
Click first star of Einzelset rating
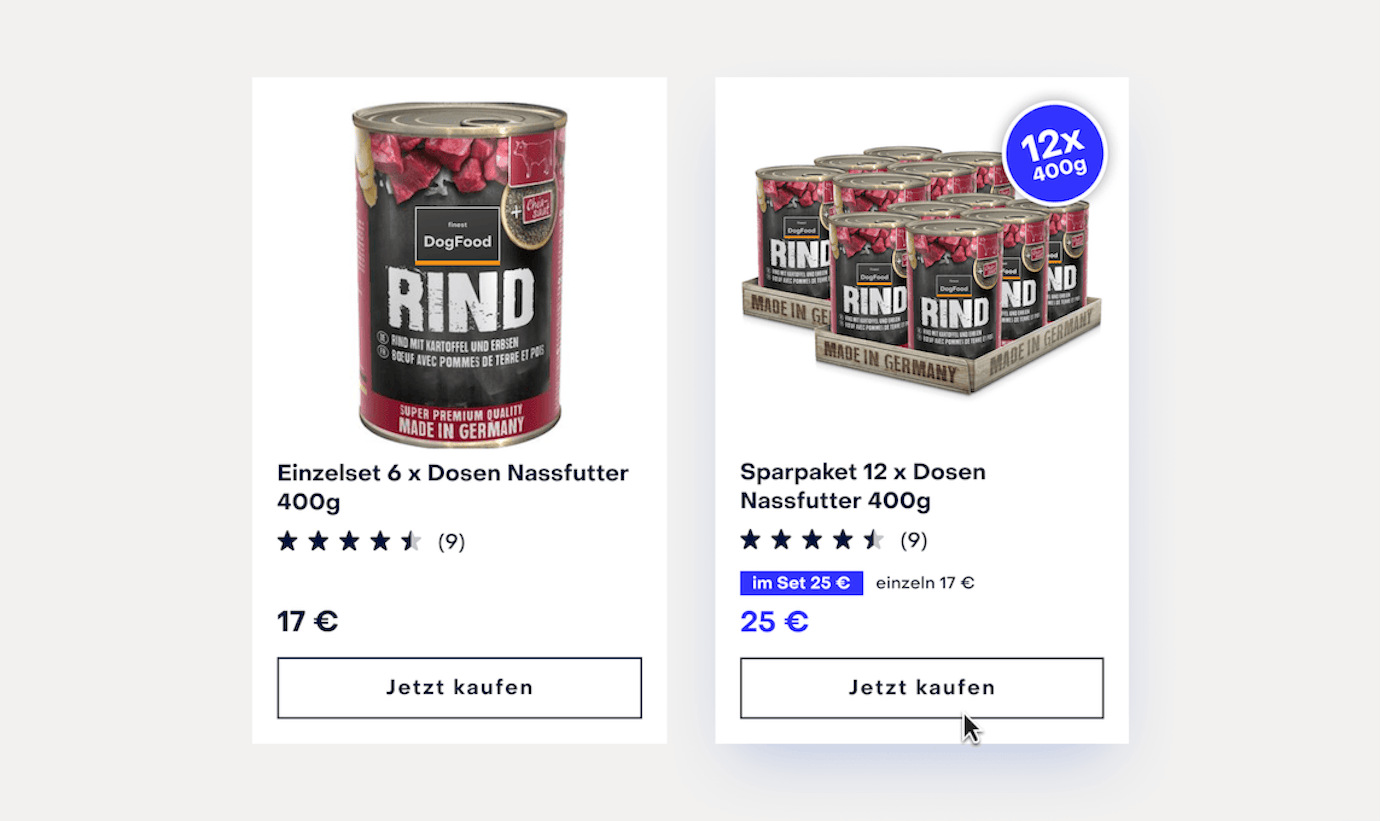[x=288, y=542]
